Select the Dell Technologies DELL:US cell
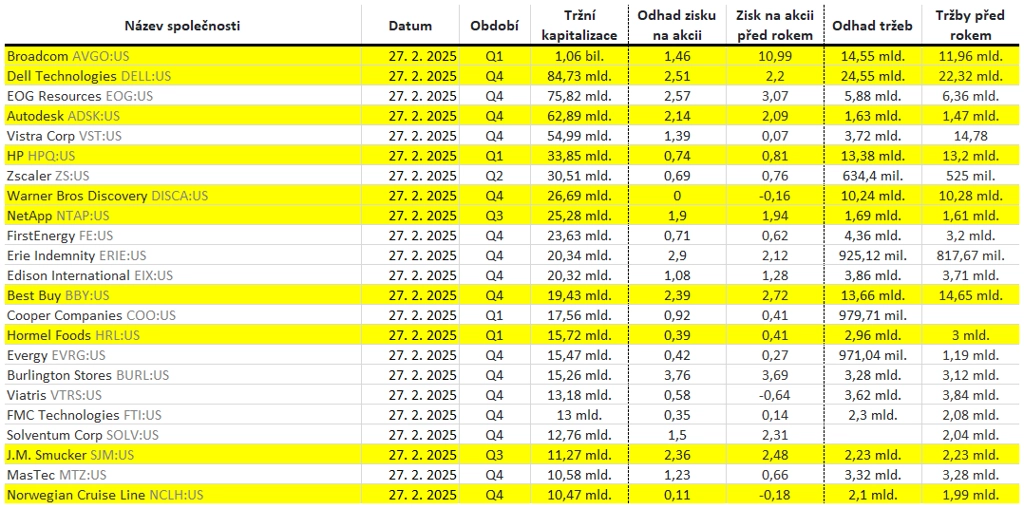 (x=182, y=76)
